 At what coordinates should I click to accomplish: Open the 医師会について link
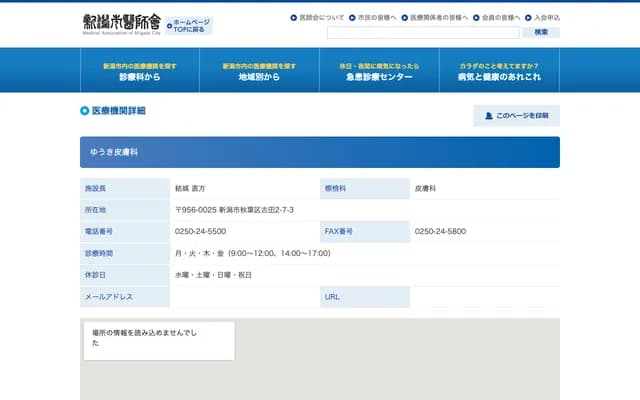coord(322,18)
